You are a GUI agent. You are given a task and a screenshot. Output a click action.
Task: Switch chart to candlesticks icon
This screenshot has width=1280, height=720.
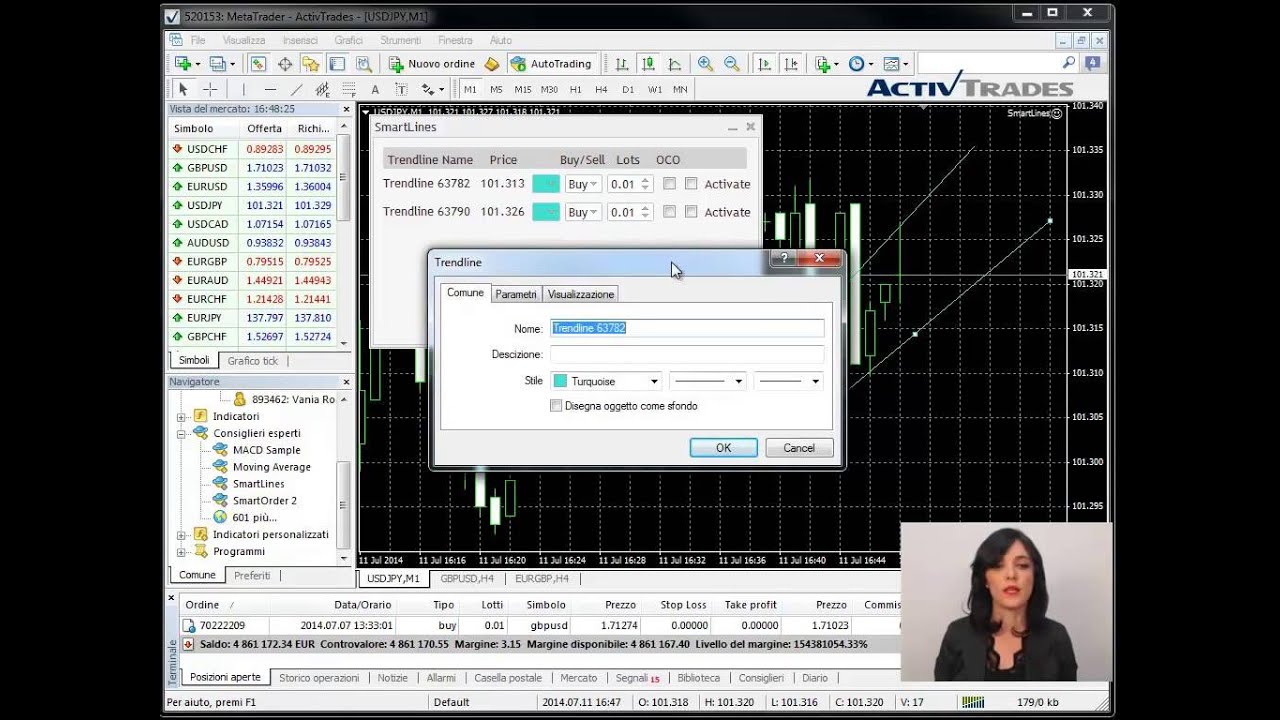tap(648, 64)
